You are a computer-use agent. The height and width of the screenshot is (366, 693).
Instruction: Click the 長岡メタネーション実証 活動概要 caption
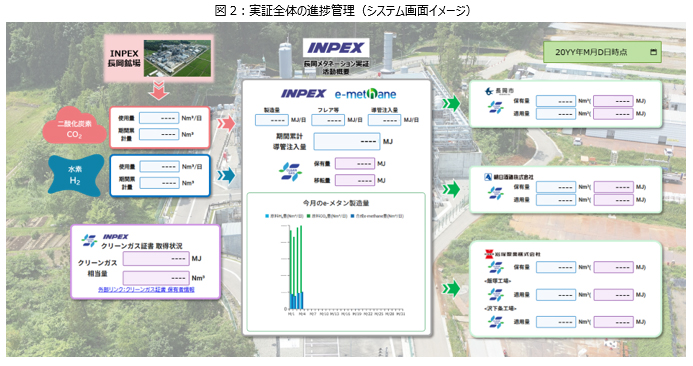[336, 68]
